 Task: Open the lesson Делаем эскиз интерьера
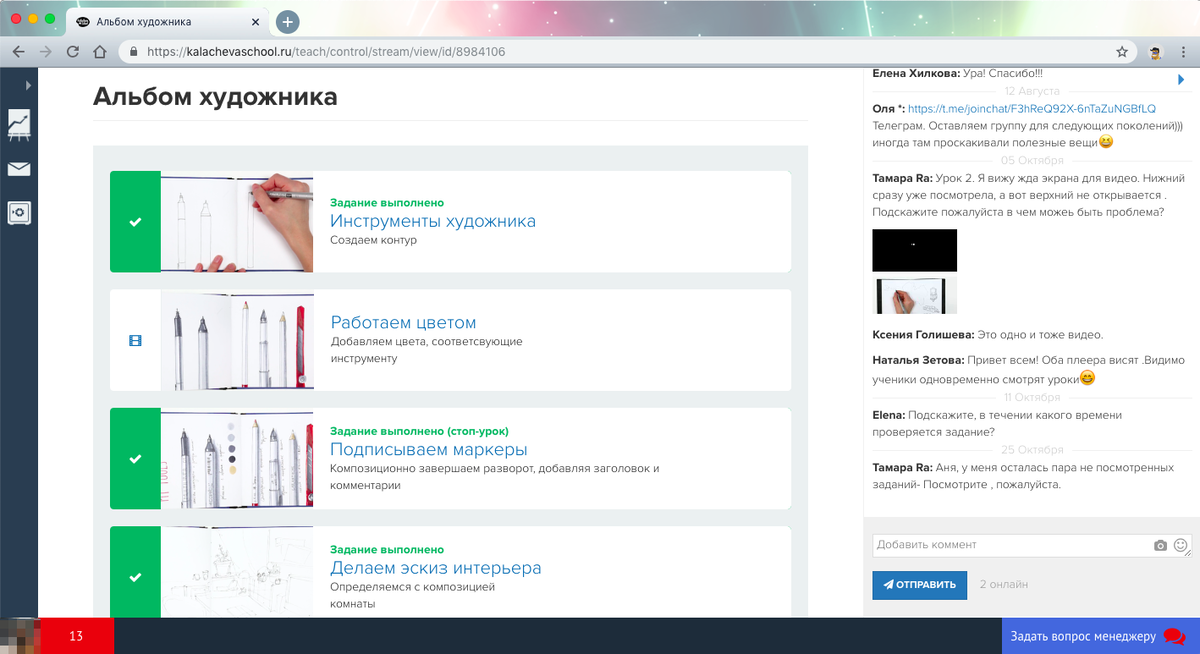click(x=436, y=568)
